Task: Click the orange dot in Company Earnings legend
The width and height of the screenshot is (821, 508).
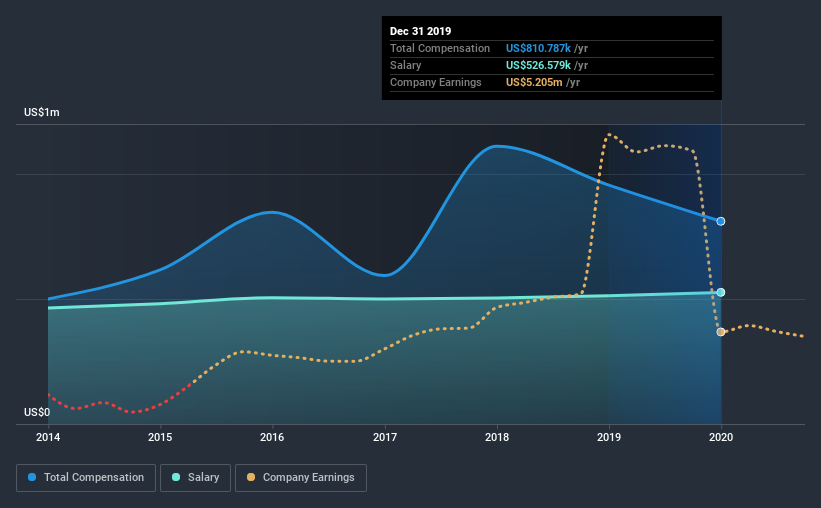Action: tap(251, 477)
